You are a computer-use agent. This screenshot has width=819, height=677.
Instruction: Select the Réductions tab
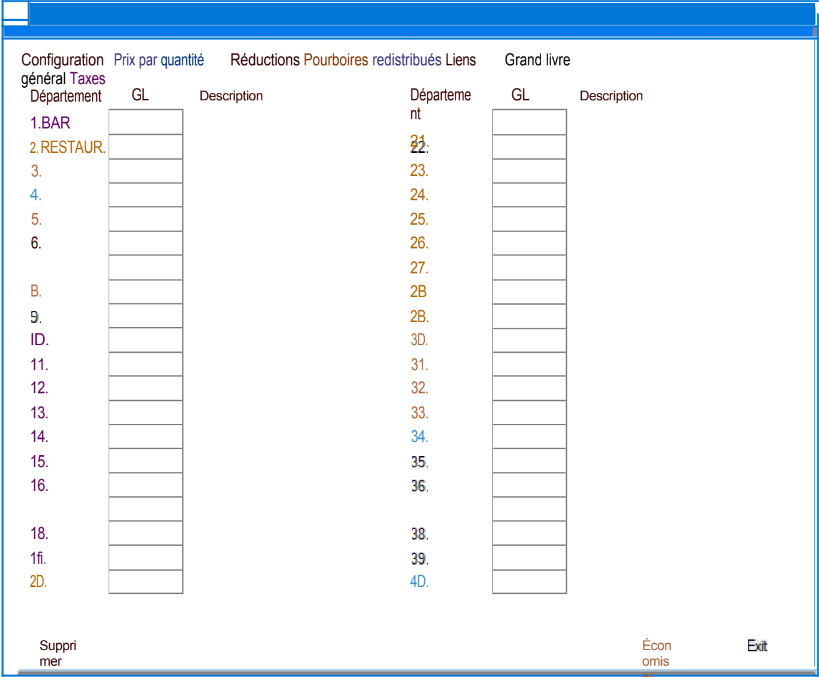coord(265,60)
